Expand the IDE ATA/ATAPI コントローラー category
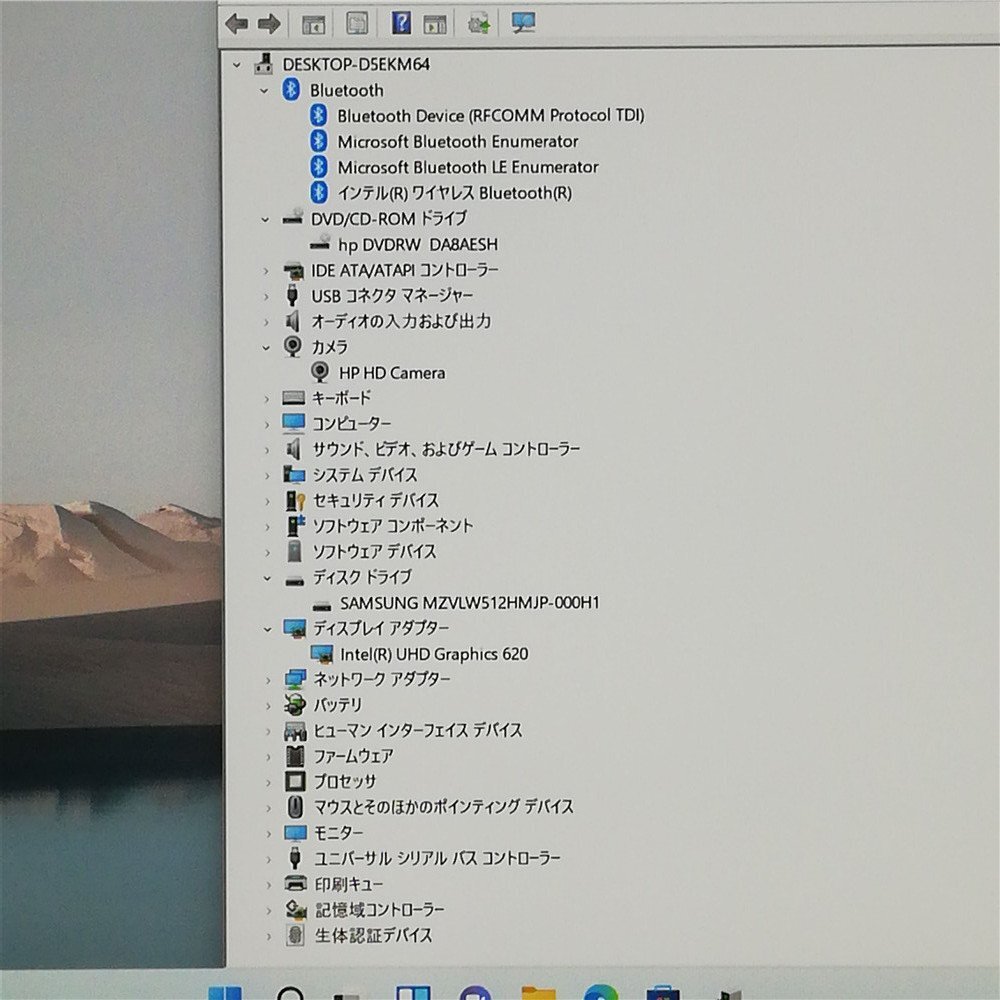Image resolution: width=1000 pixels, height=1000 pixels. point(266,271)
